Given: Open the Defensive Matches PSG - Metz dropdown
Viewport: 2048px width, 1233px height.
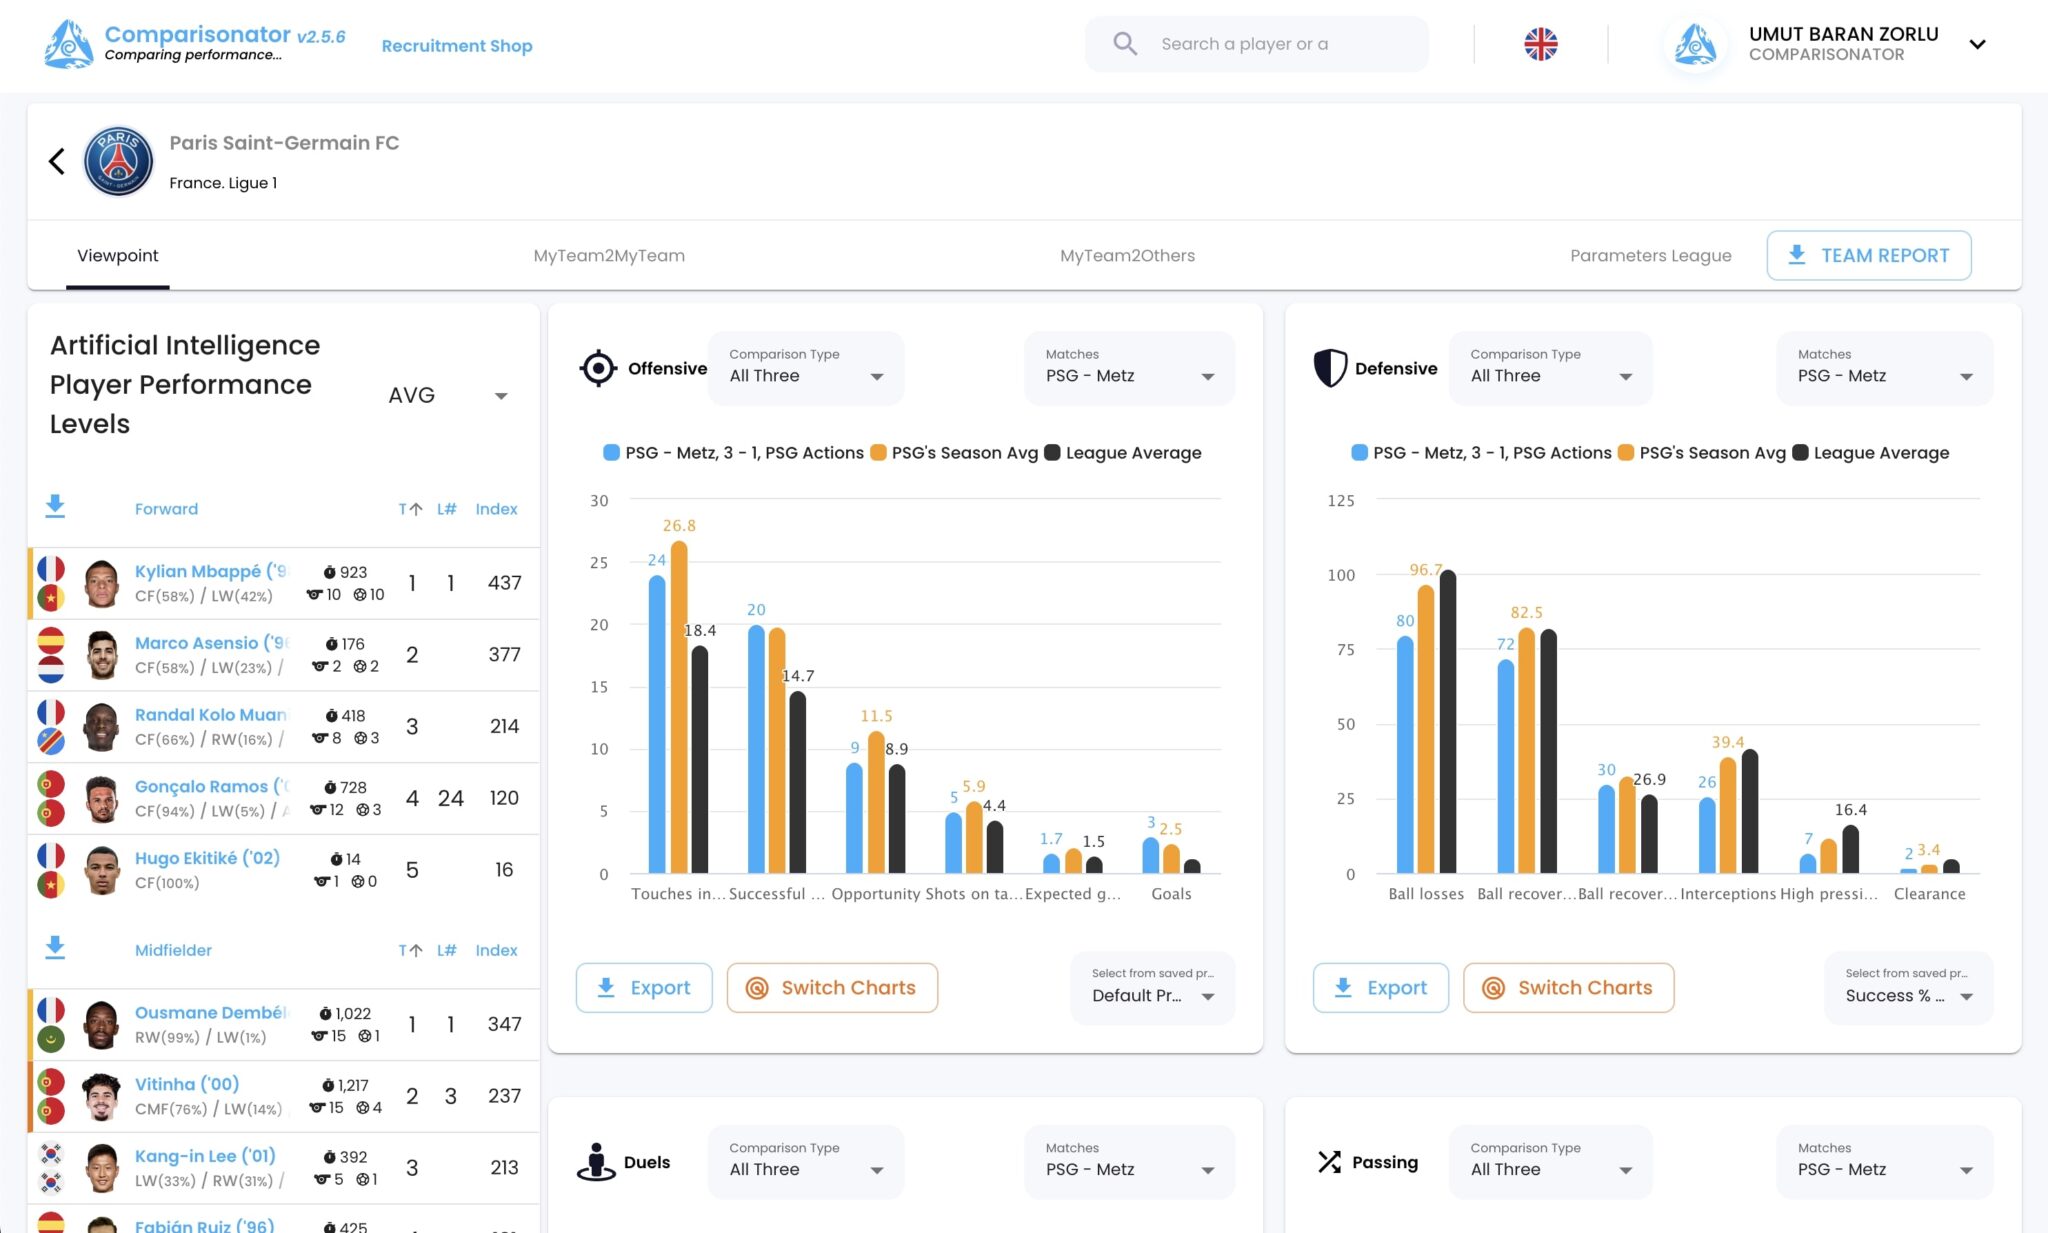Looking at the screenshot, I should click(1883, 375).
